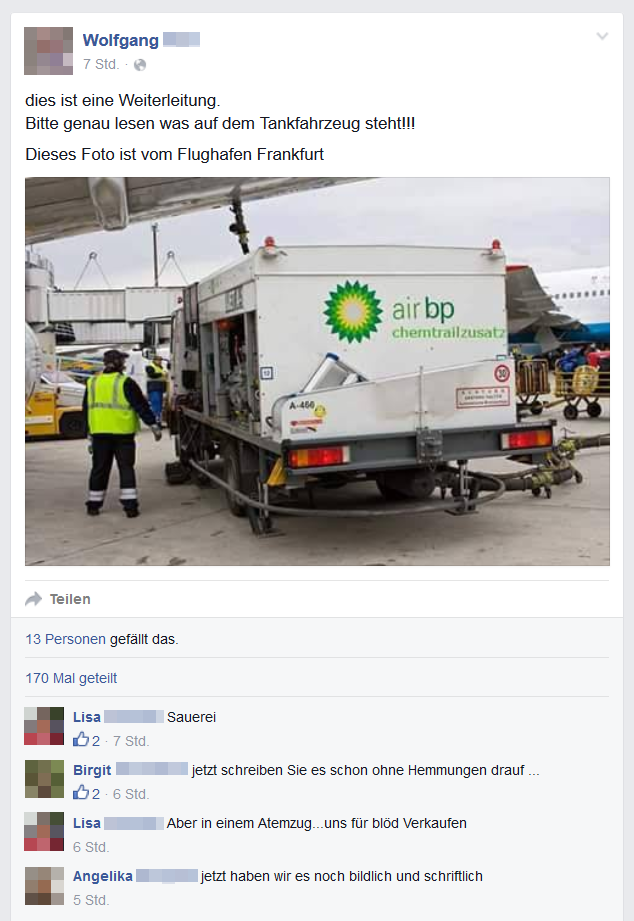The height and width of the screenshot is (921, 634).
Task: Open the post options chevron menu
Action: pos(602,36)
